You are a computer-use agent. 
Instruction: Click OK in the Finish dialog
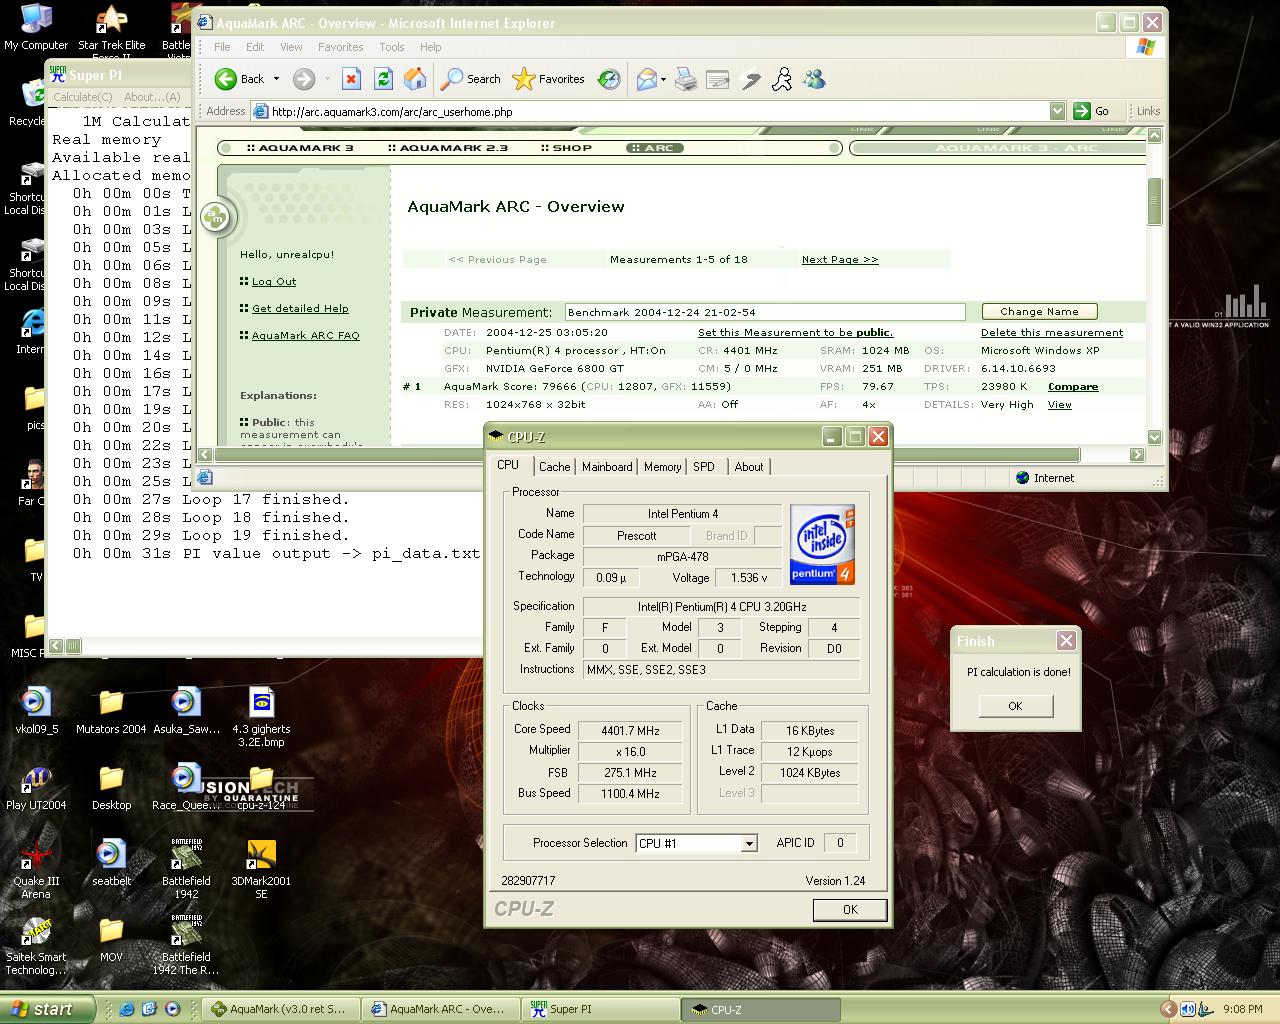[x=1015, y=706]
